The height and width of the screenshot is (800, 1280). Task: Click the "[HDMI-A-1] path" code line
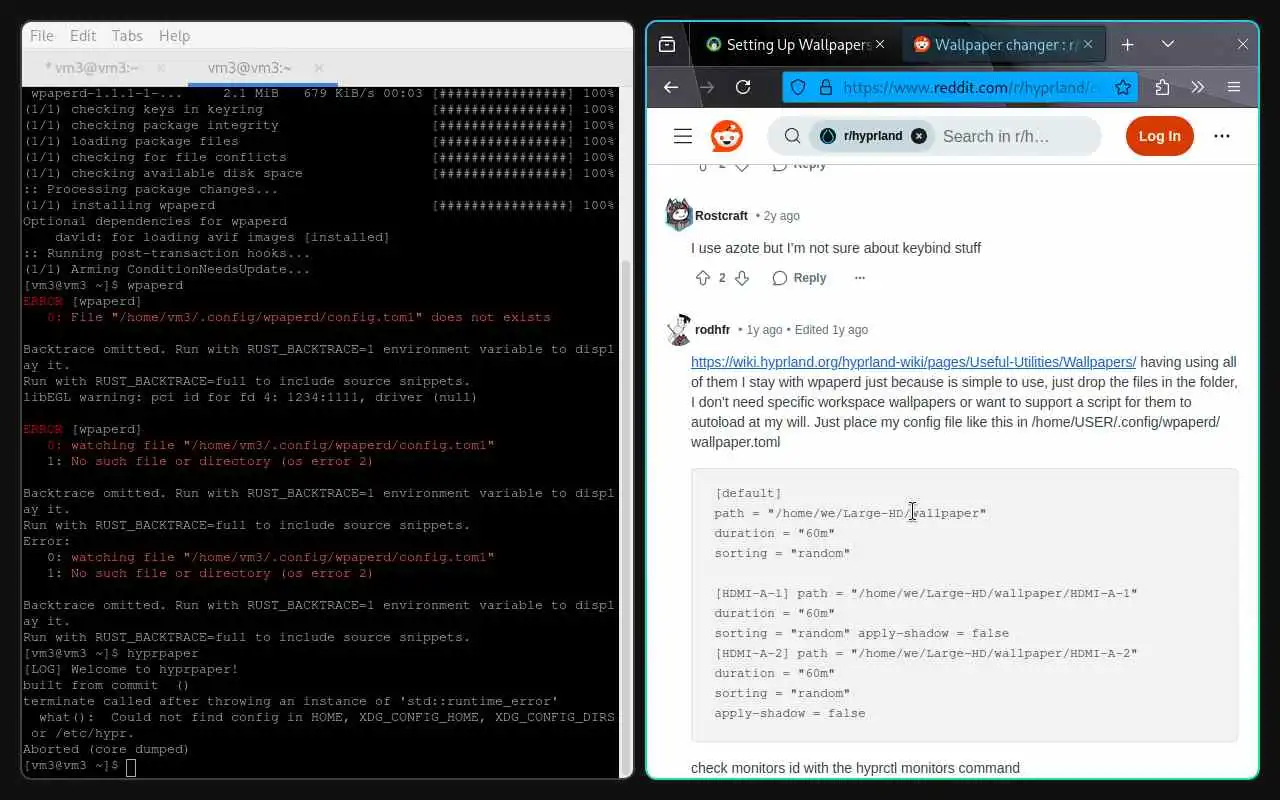pyautogui.click(x=926, y=593)
